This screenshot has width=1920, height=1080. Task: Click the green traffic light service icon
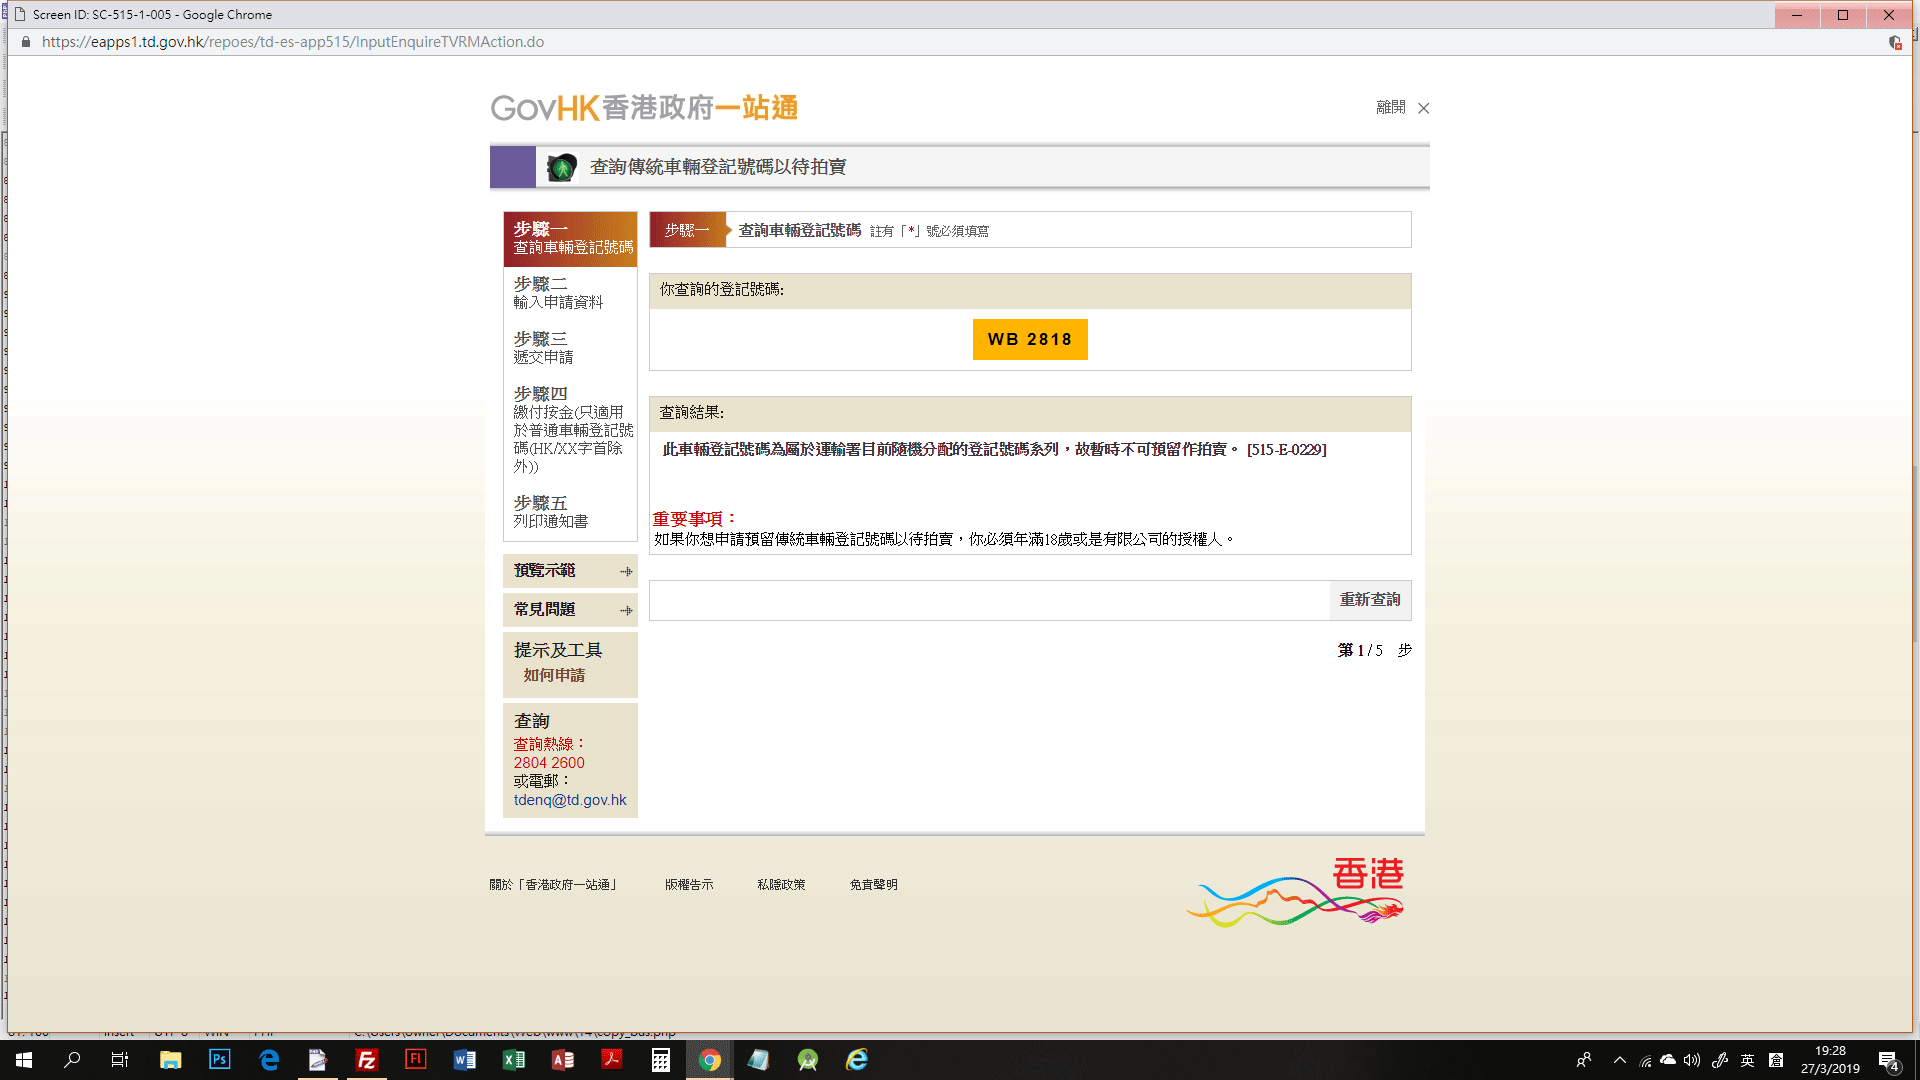click(x=562, y=167)
